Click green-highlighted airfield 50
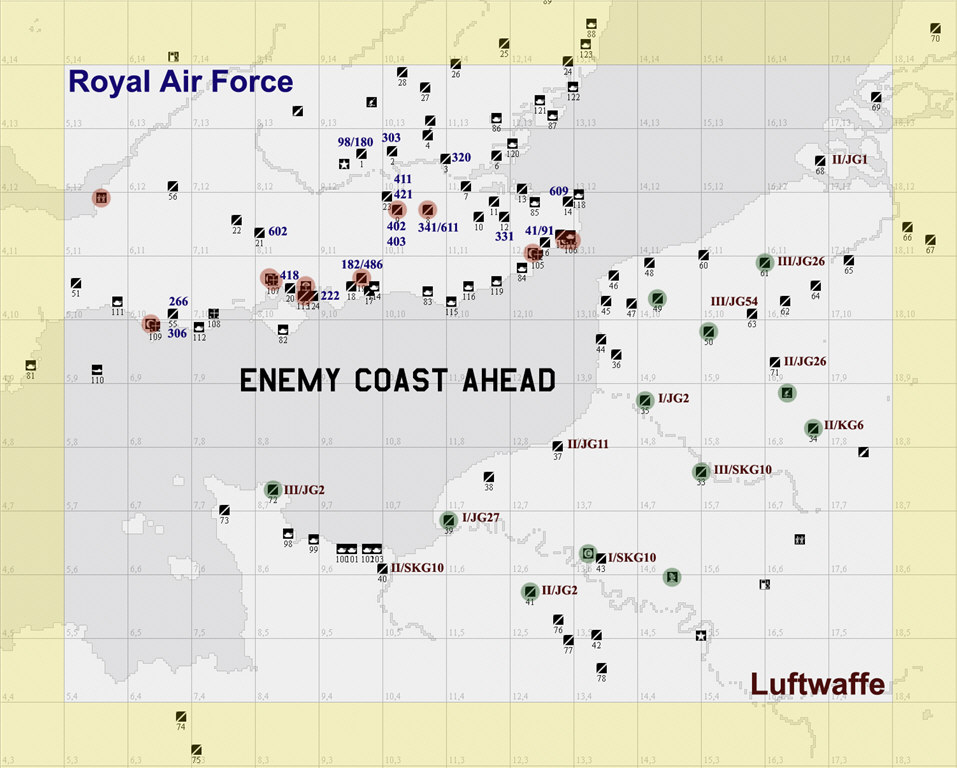The image size is (957, 768). pos(708,331)
